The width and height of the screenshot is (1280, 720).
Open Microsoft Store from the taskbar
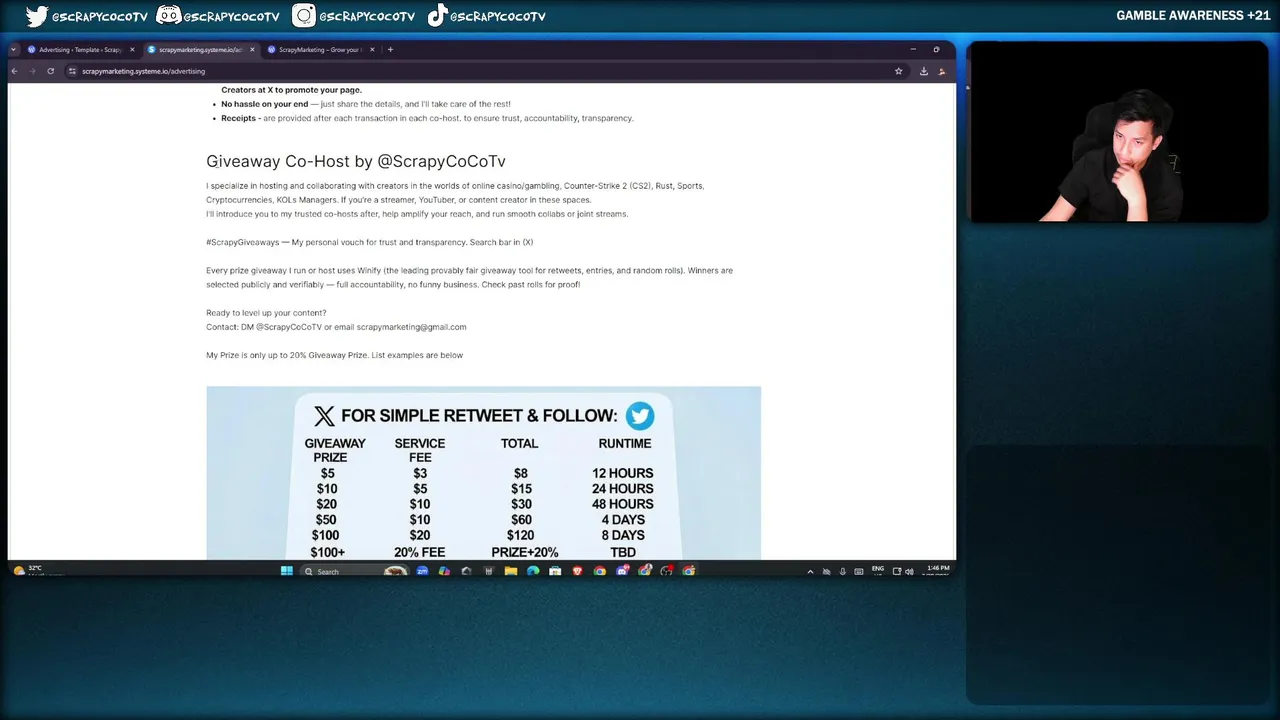click(555, 571)
